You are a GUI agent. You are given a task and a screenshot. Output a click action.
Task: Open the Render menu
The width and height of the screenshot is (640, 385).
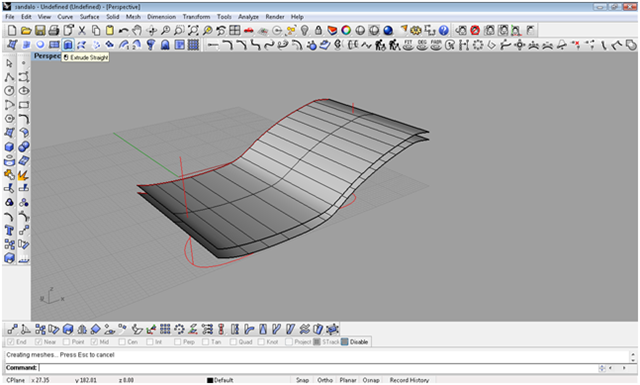pos(275,17)
